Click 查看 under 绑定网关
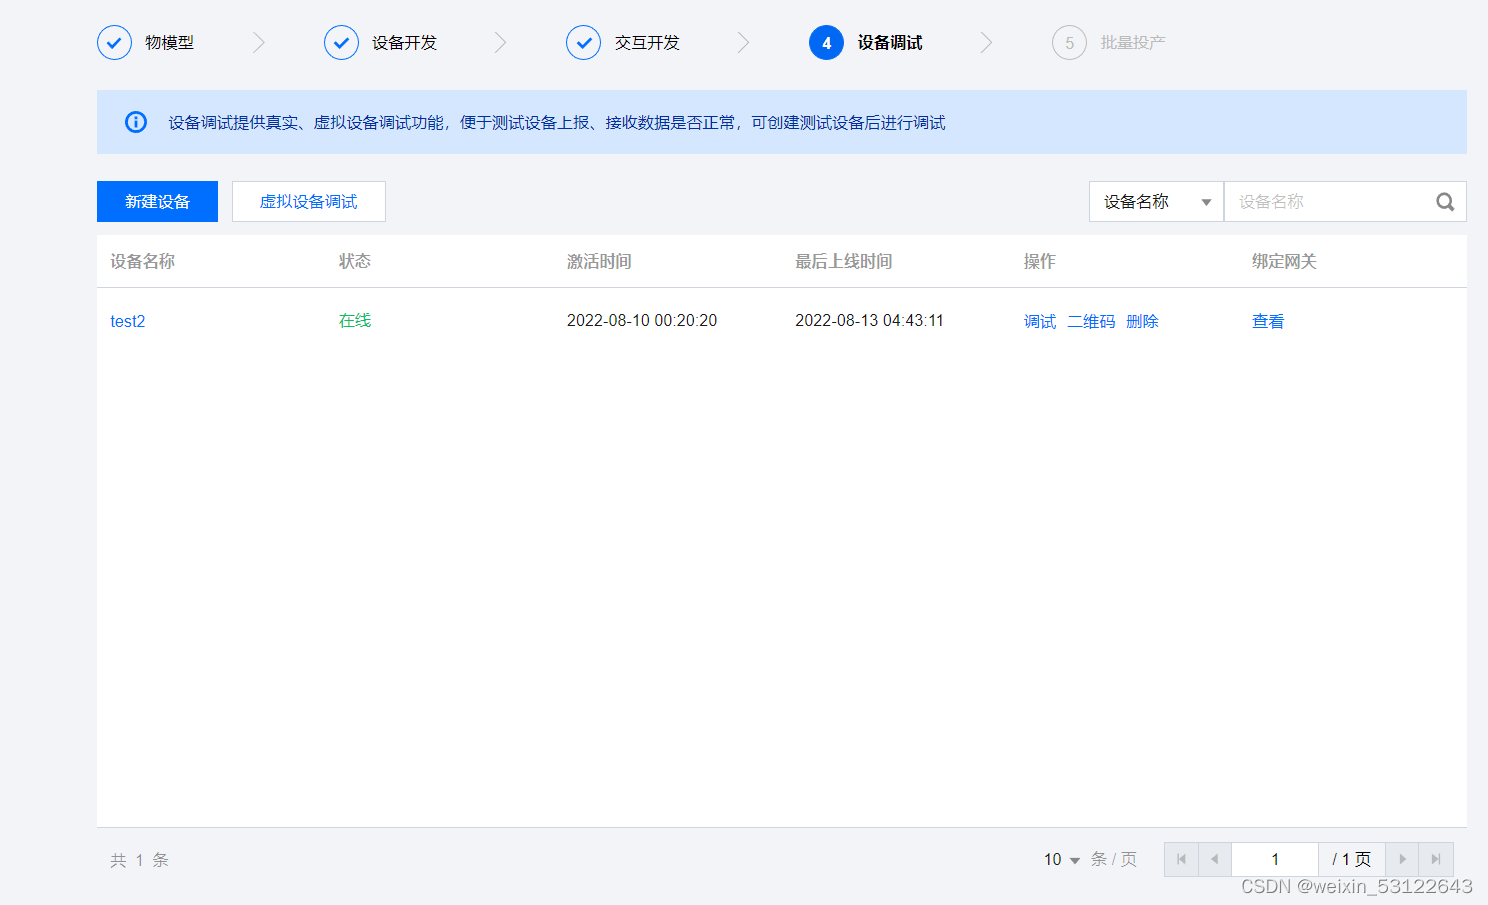1488x905 pixels. (x=1268, y=321)
